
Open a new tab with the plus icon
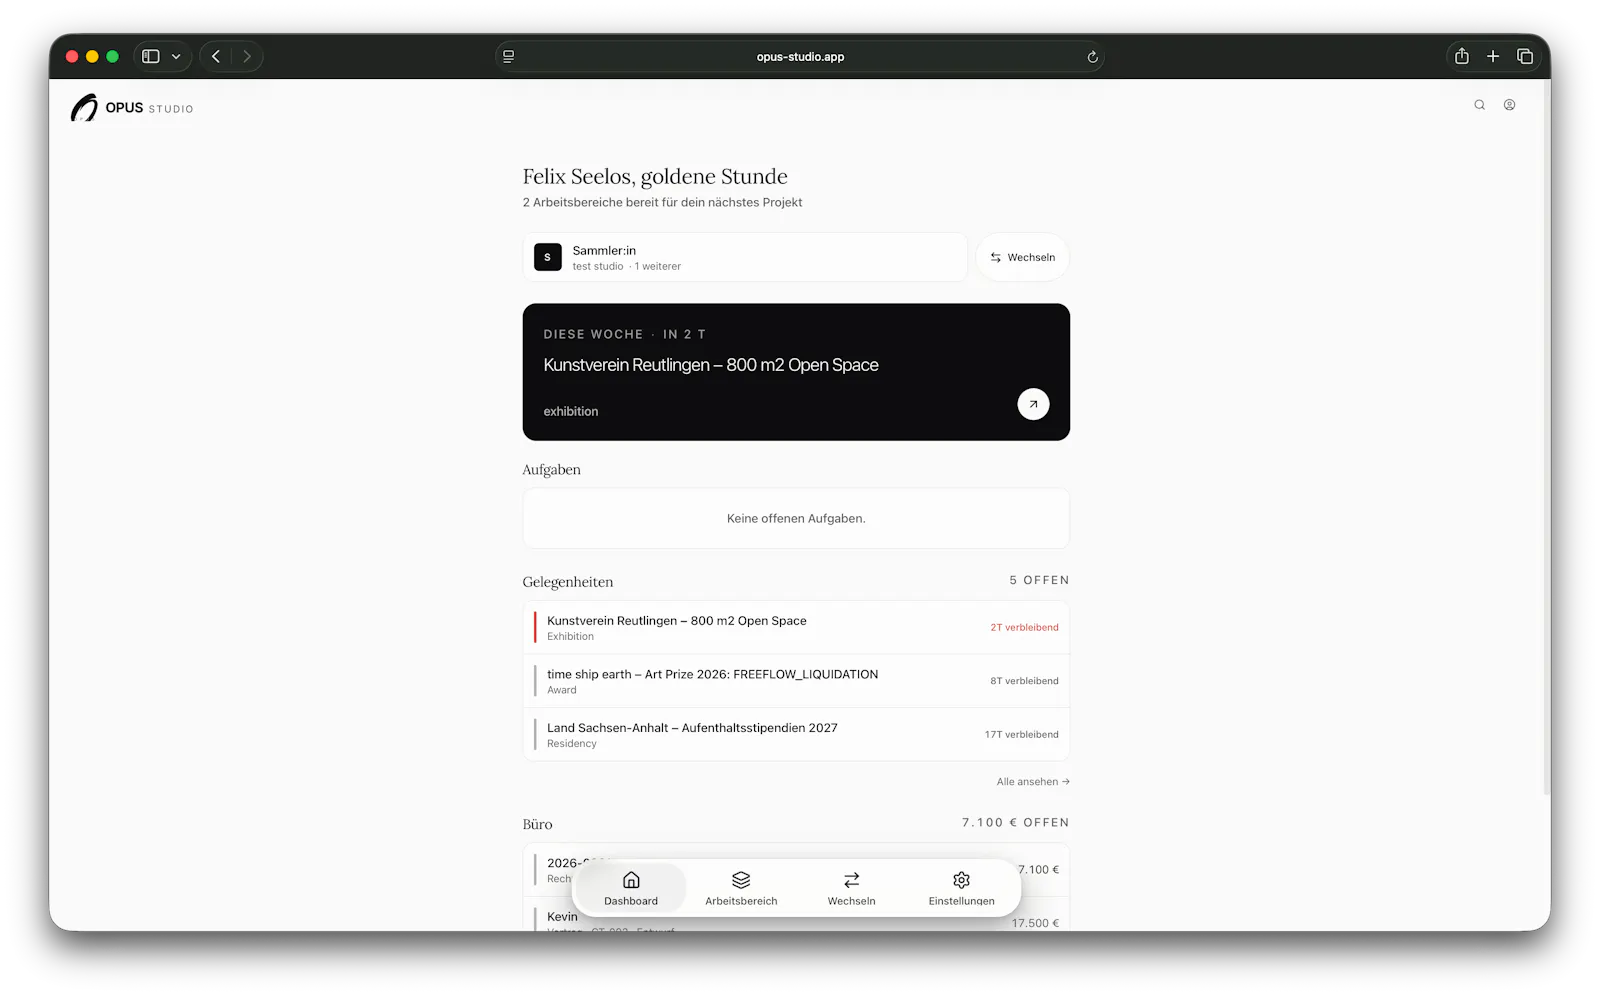(x=1493, y=56)
